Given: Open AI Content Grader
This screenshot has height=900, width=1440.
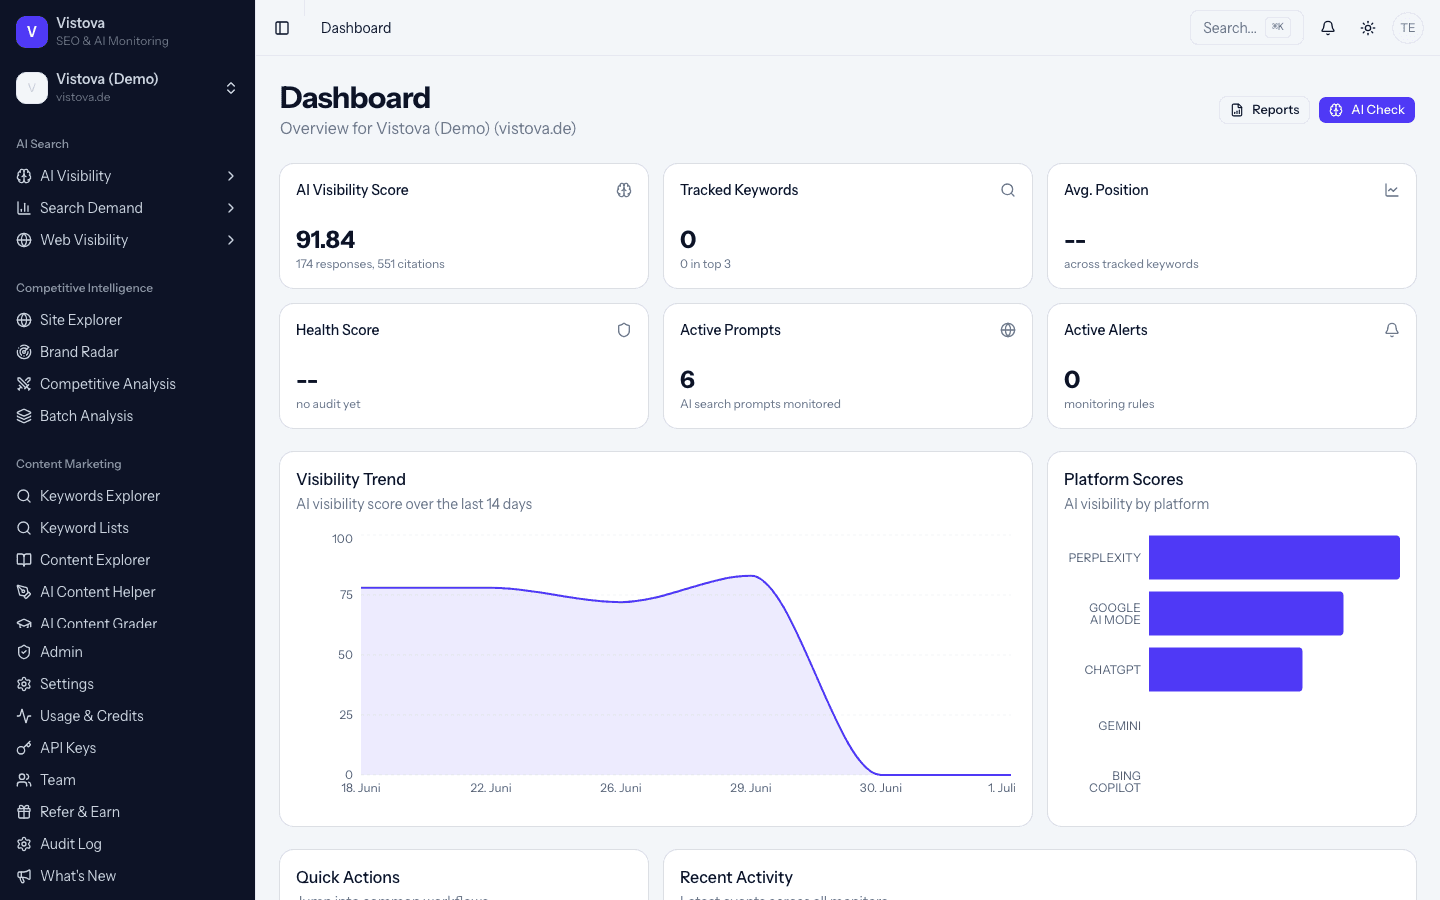Looking at the screenshot, I should click(127, 620).
